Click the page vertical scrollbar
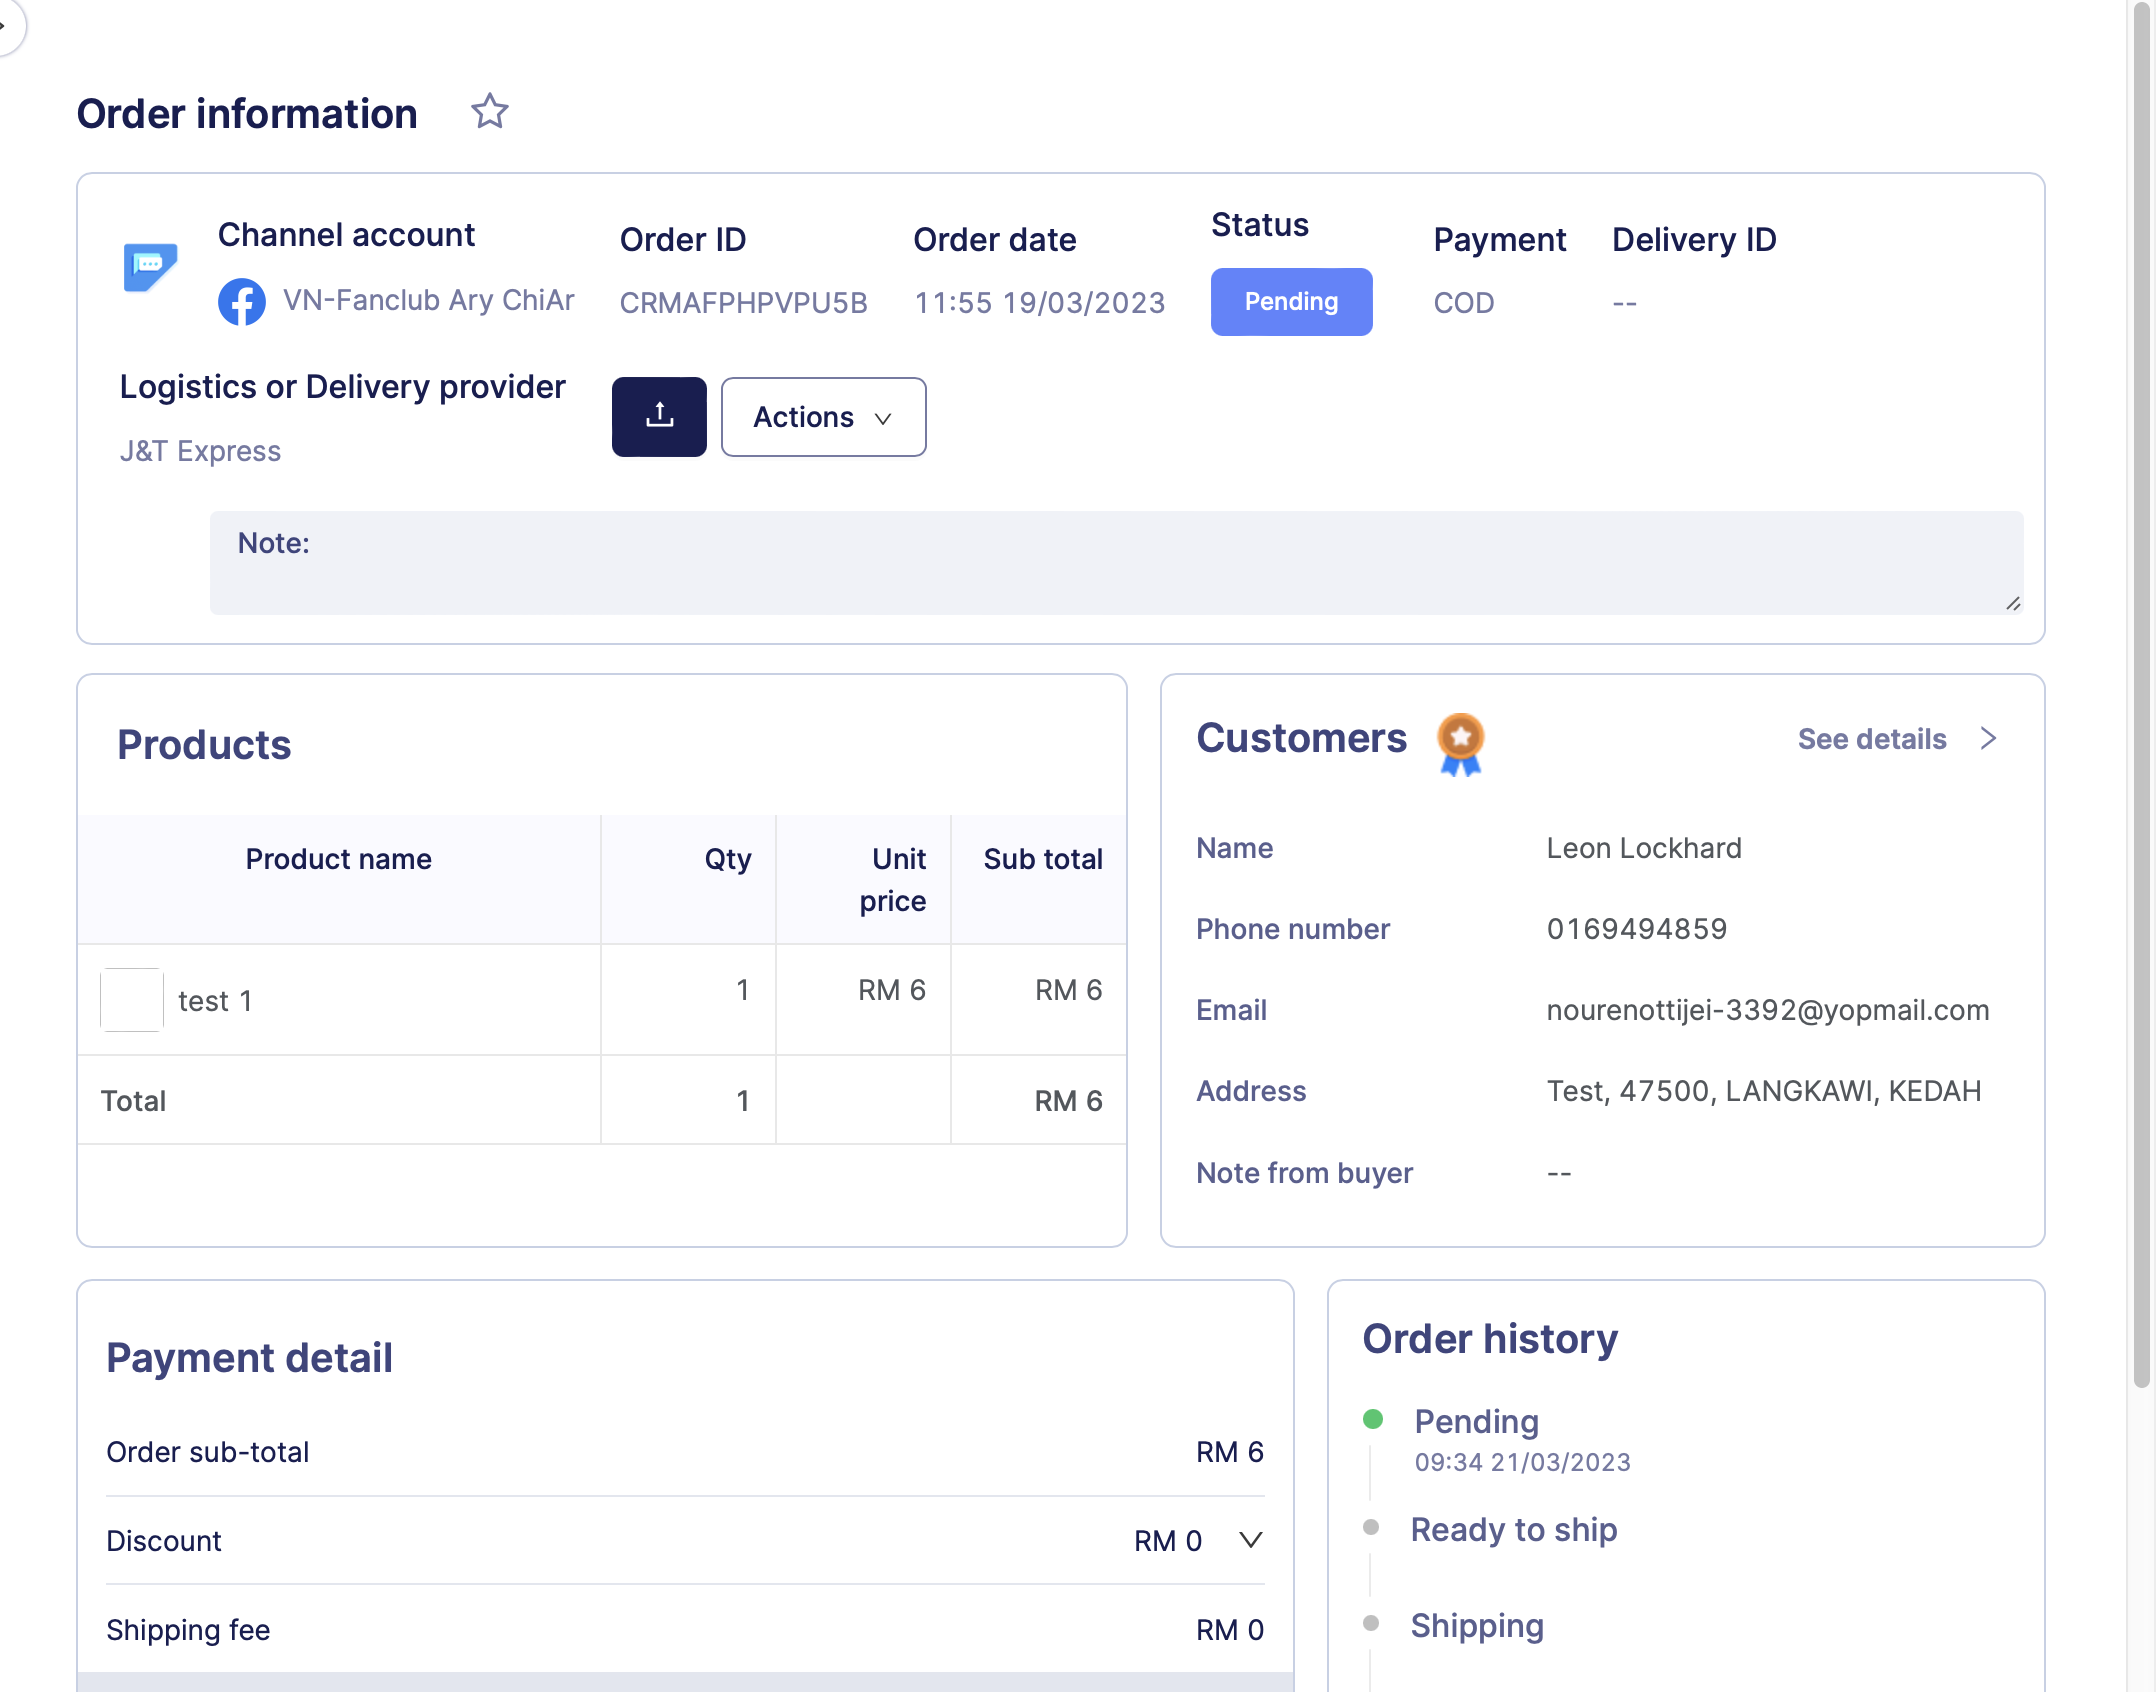 tap(2140, 700)
